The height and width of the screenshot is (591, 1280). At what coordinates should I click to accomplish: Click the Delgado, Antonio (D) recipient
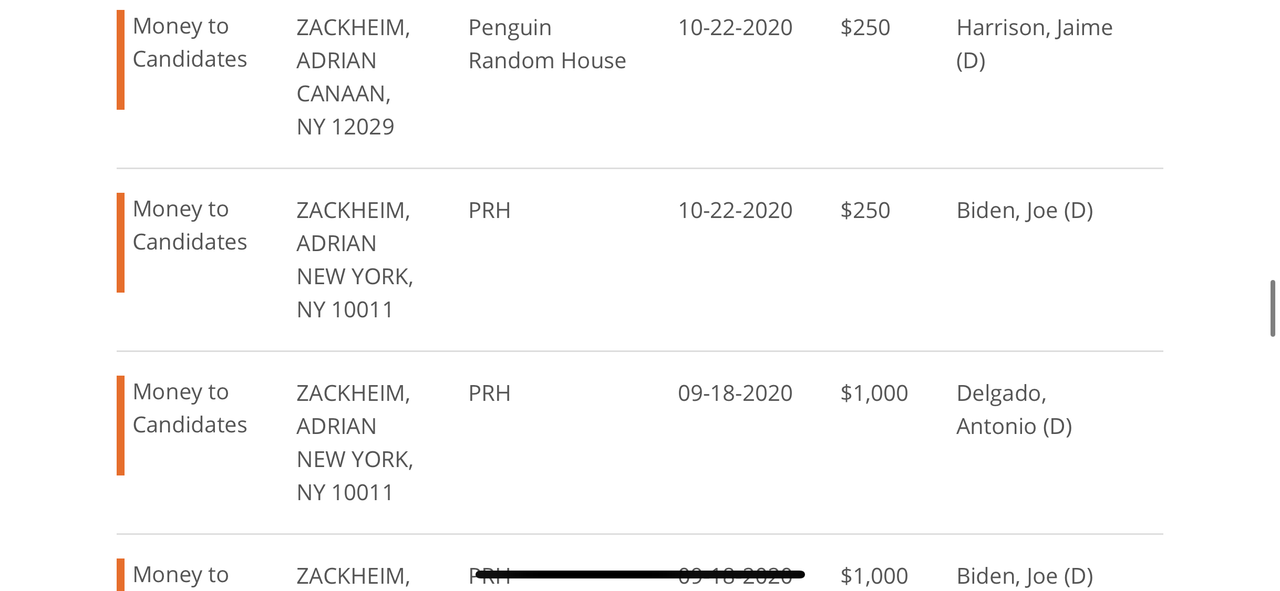point(1014,410)
